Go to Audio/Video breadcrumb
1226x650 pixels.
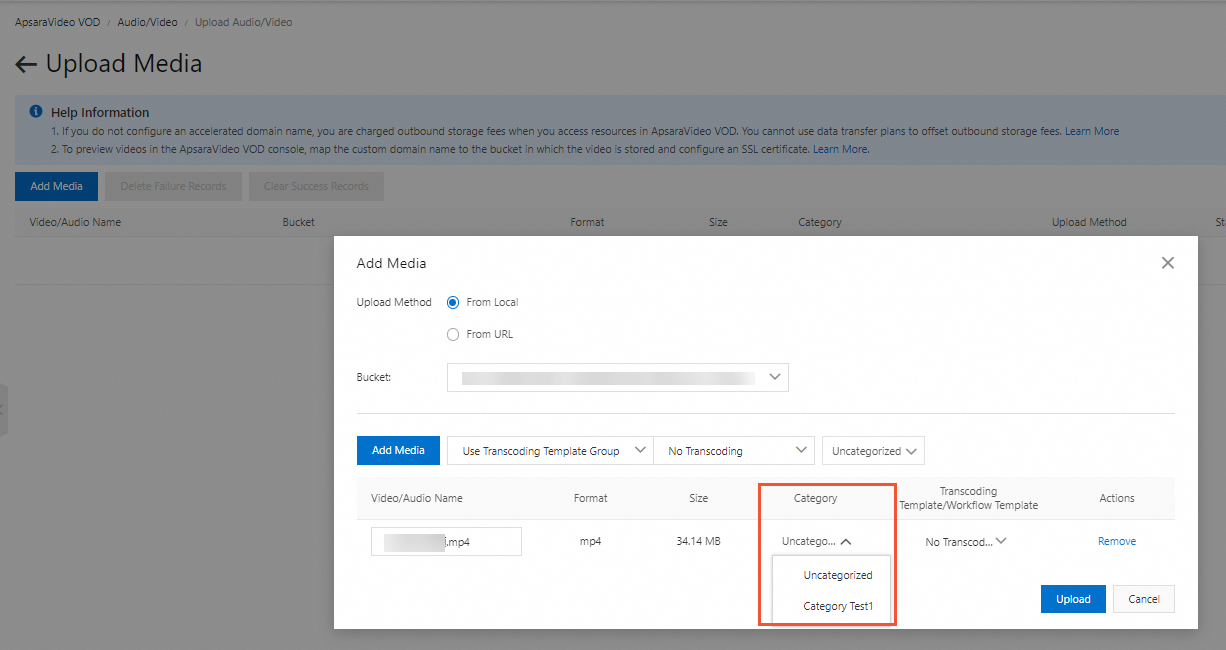pyautogui.click(x=147, y=21)
